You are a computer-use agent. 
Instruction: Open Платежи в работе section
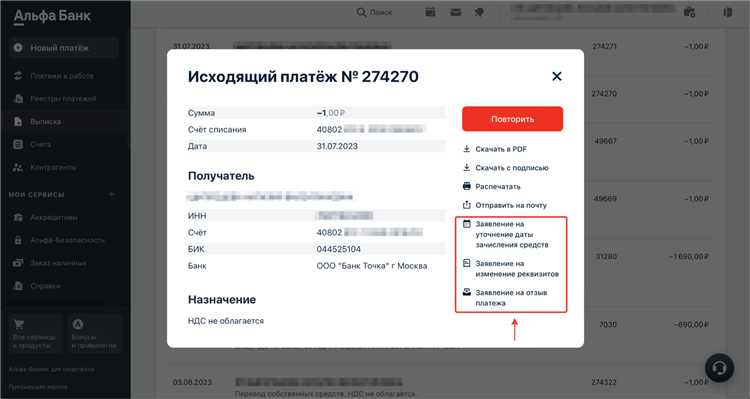(54, 76)
